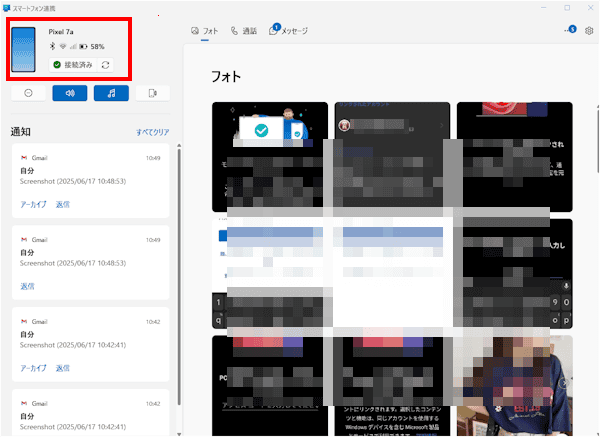Image resolution: width=600 pixels, height=437 pixels.
Task: Click the 接続済み connected status button
Action: click(73, 65)
